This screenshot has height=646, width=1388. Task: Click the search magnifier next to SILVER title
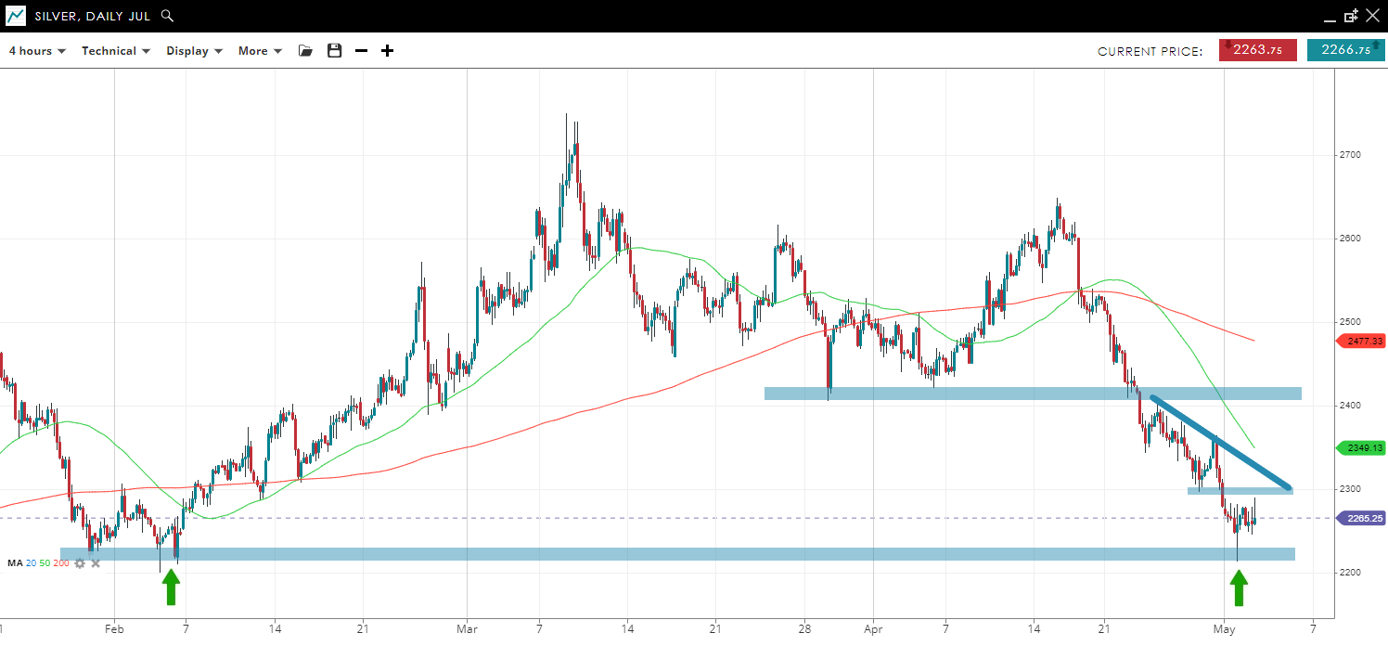pyautogui.click(x=167, y=16)
